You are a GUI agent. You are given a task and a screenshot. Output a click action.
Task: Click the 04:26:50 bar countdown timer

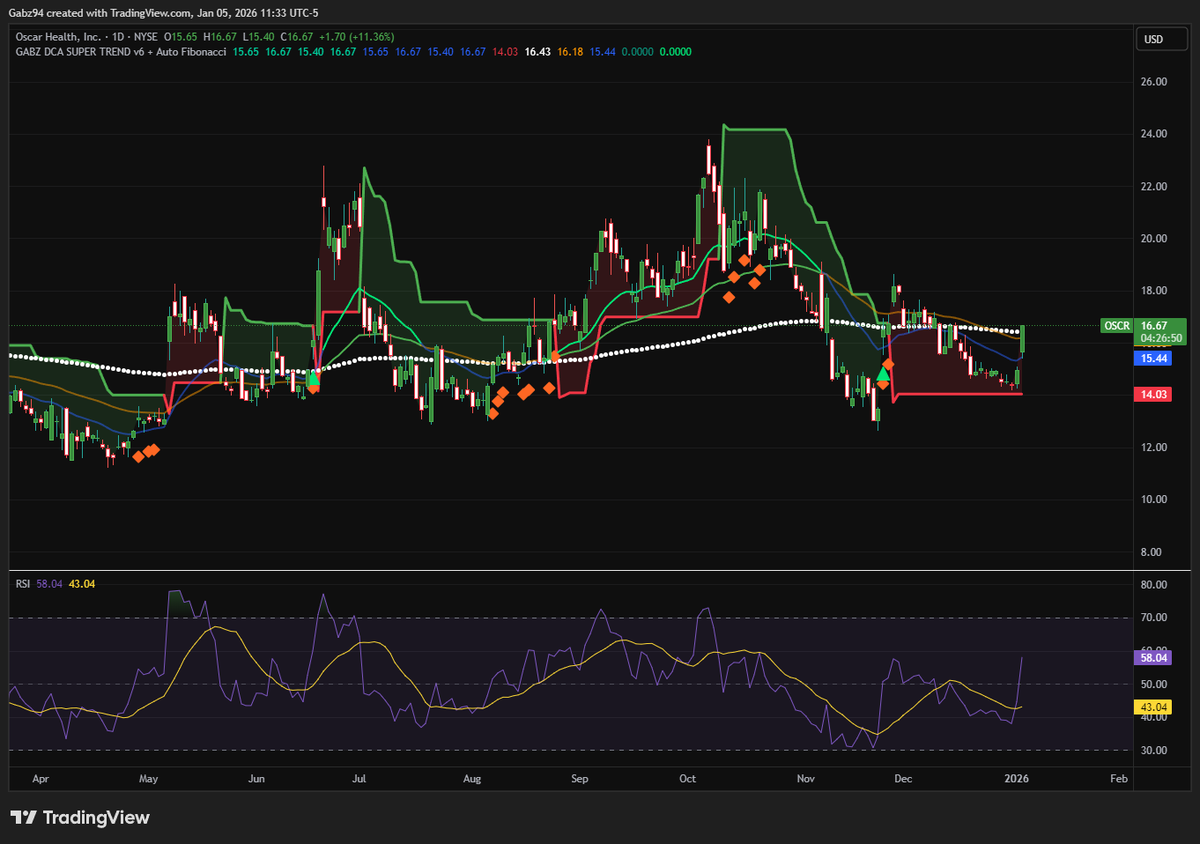tap(1161, 338)
